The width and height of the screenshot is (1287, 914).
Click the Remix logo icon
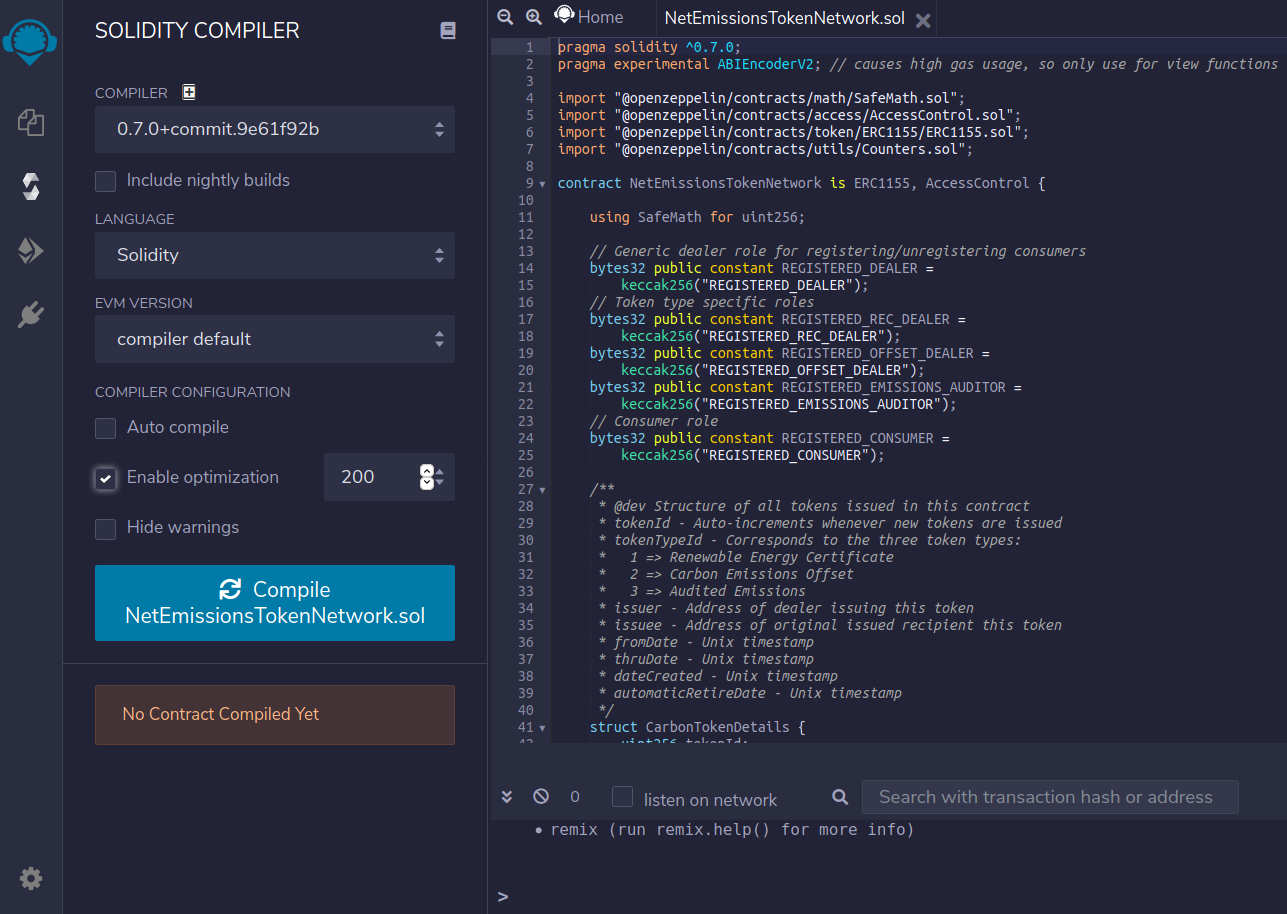point(30,40)
